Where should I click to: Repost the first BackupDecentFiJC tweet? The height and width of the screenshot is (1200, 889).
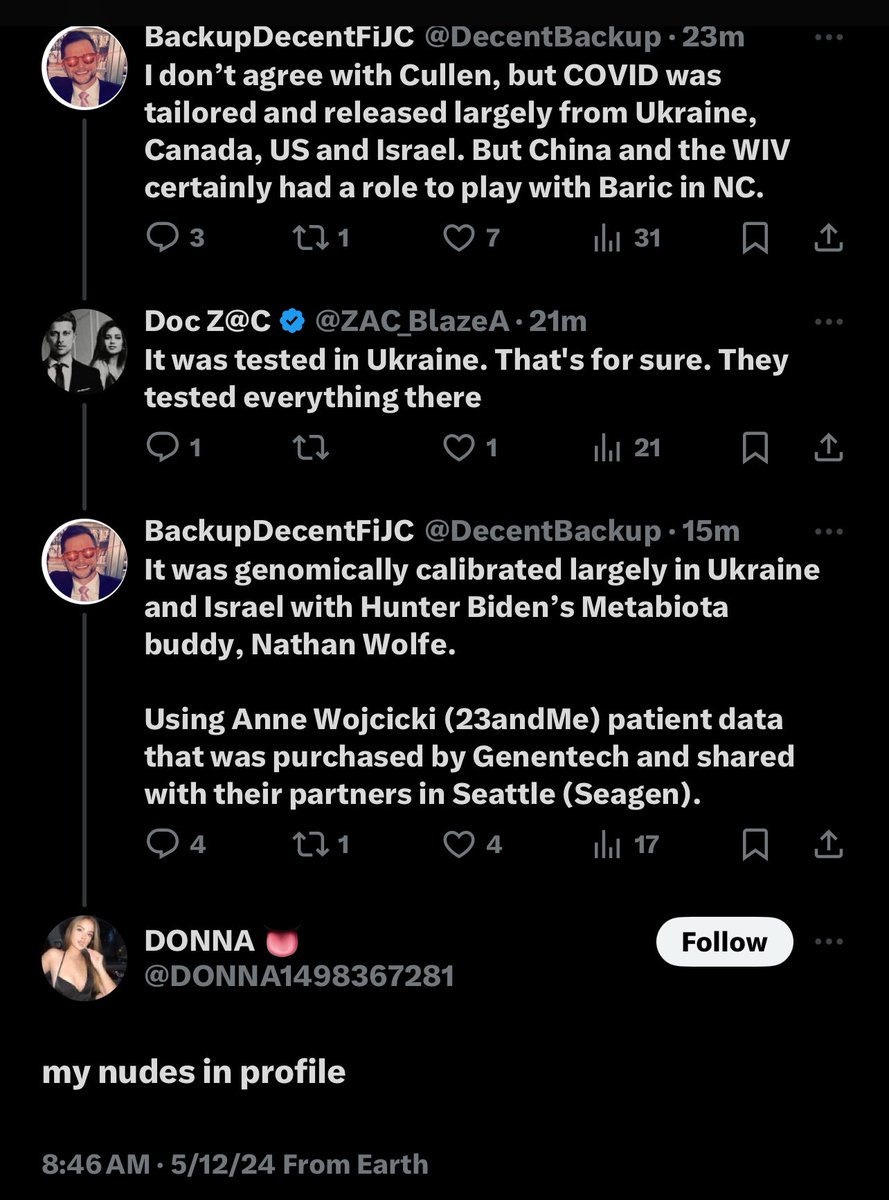click(305, 238)
